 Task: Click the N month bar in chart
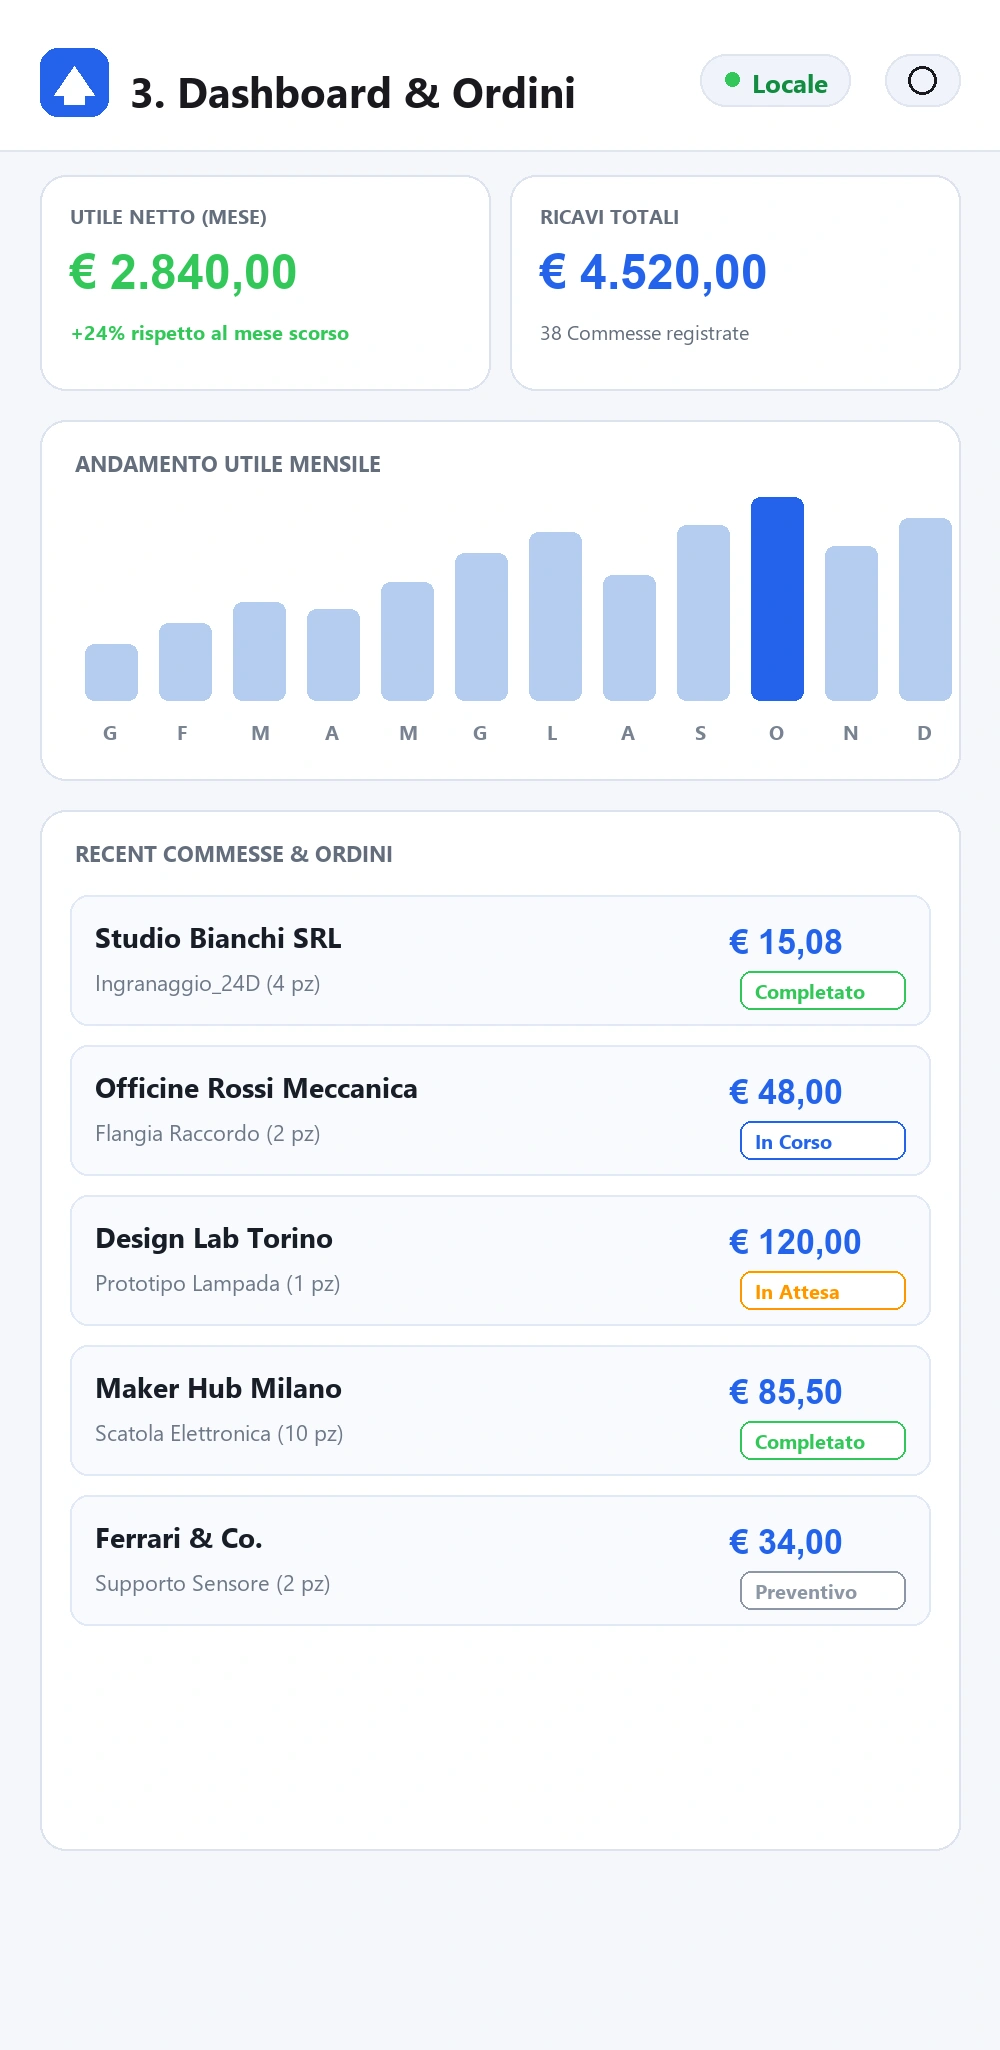click(x=851, y=623)
